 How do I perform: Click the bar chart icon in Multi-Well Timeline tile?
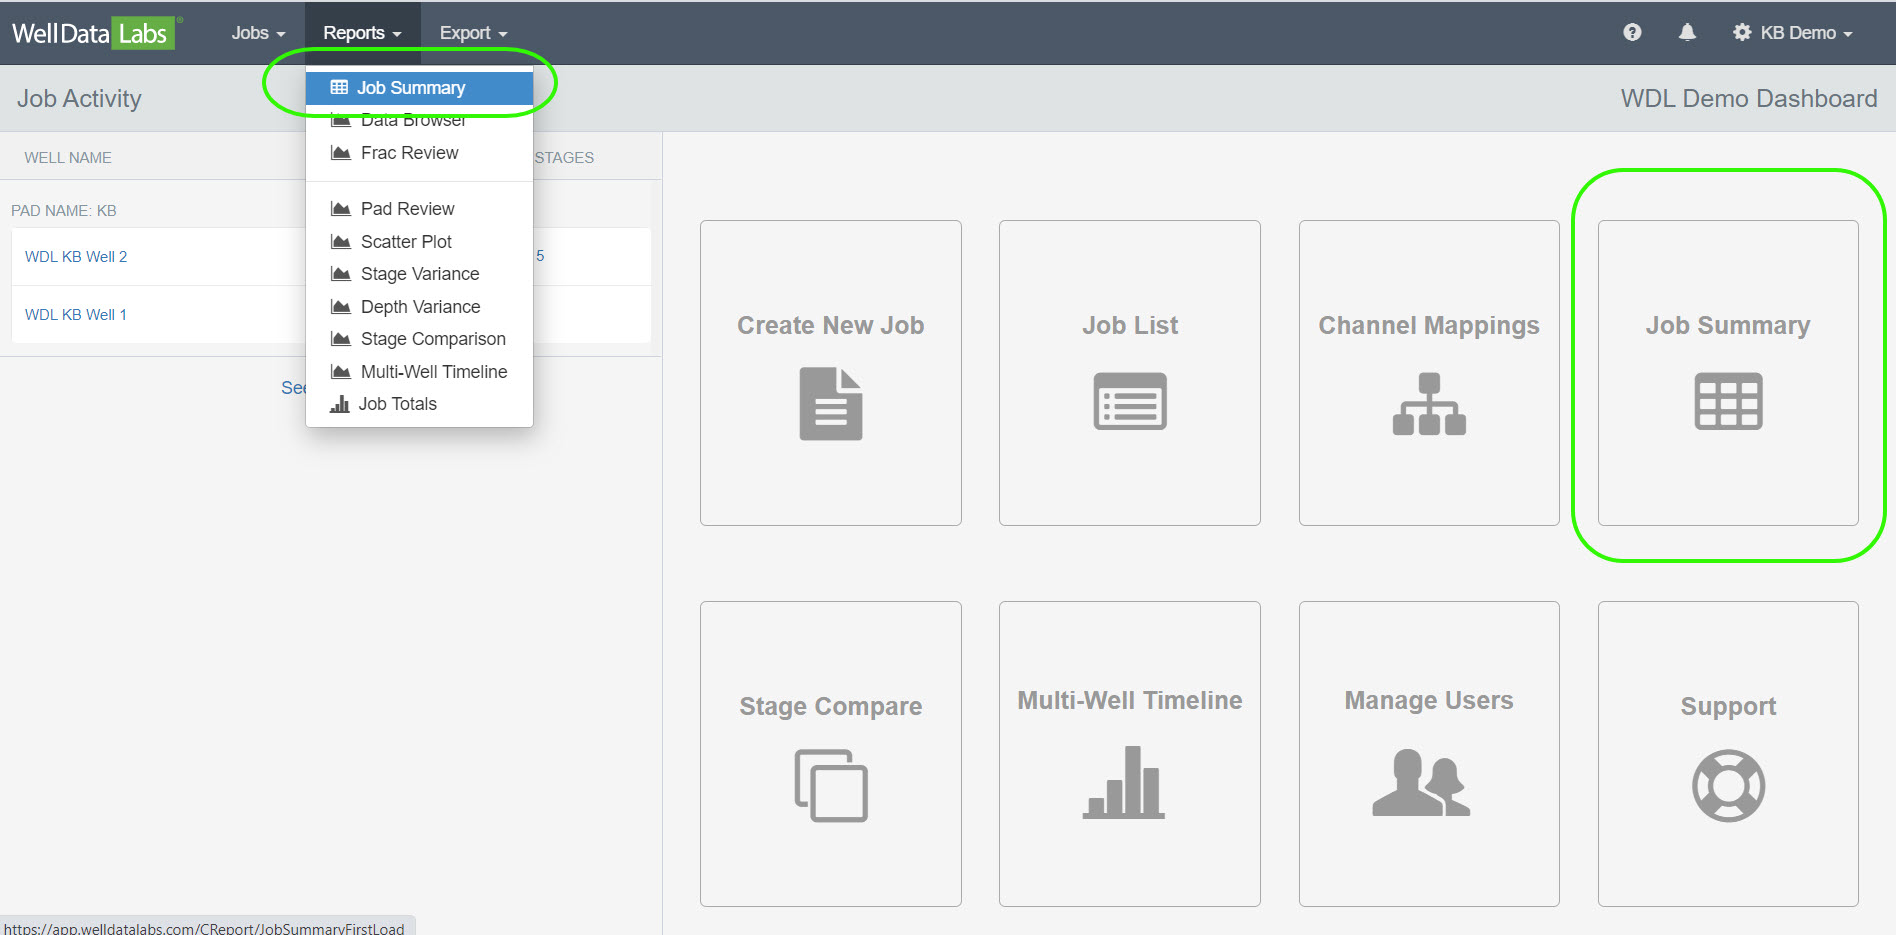1124,782
